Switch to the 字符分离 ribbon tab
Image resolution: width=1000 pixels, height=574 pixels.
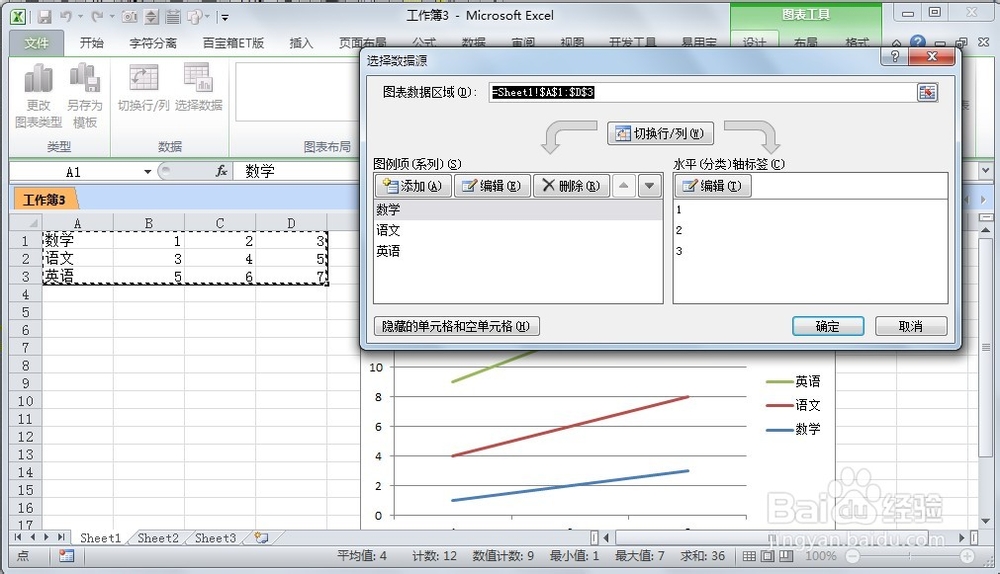pyautogui.click(x=153, y=43)
